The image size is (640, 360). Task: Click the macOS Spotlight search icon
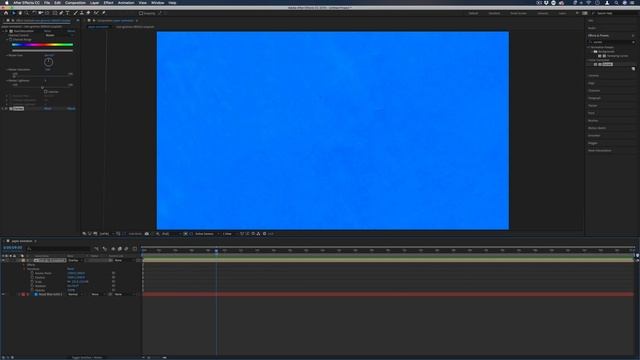click(616, 2)
